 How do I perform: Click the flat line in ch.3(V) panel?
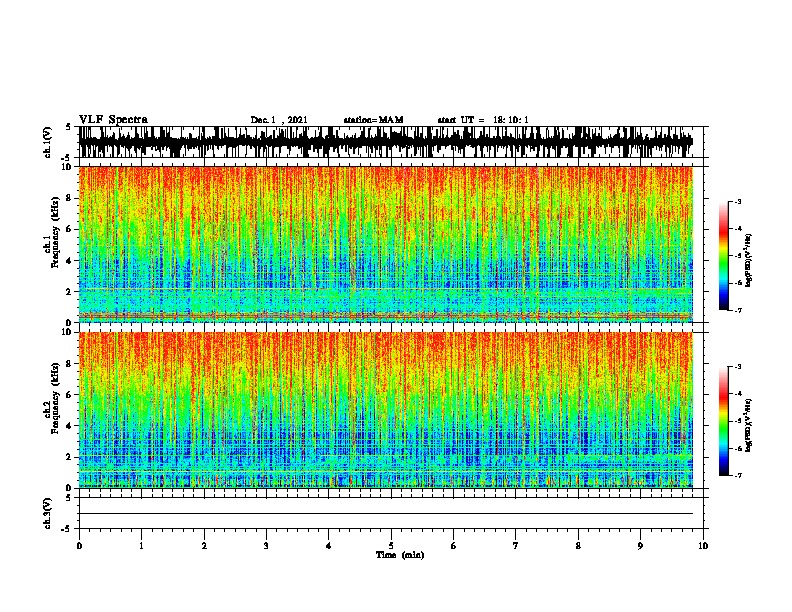(x=386, y=514)
